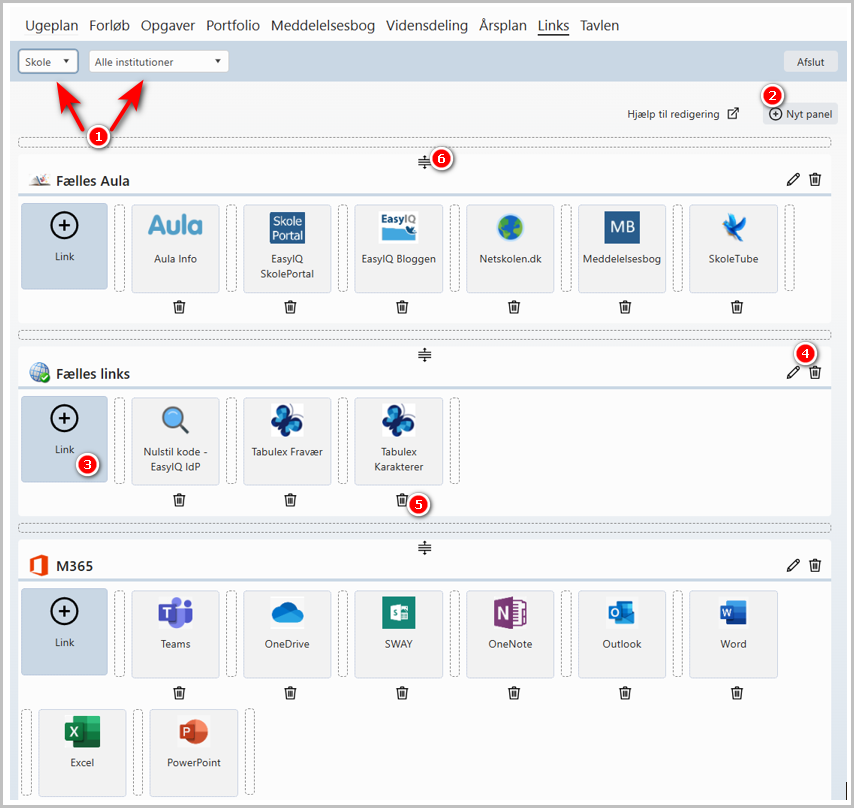Grab the M365 panel move handle

pyautogui.click(x=424, y=548)
